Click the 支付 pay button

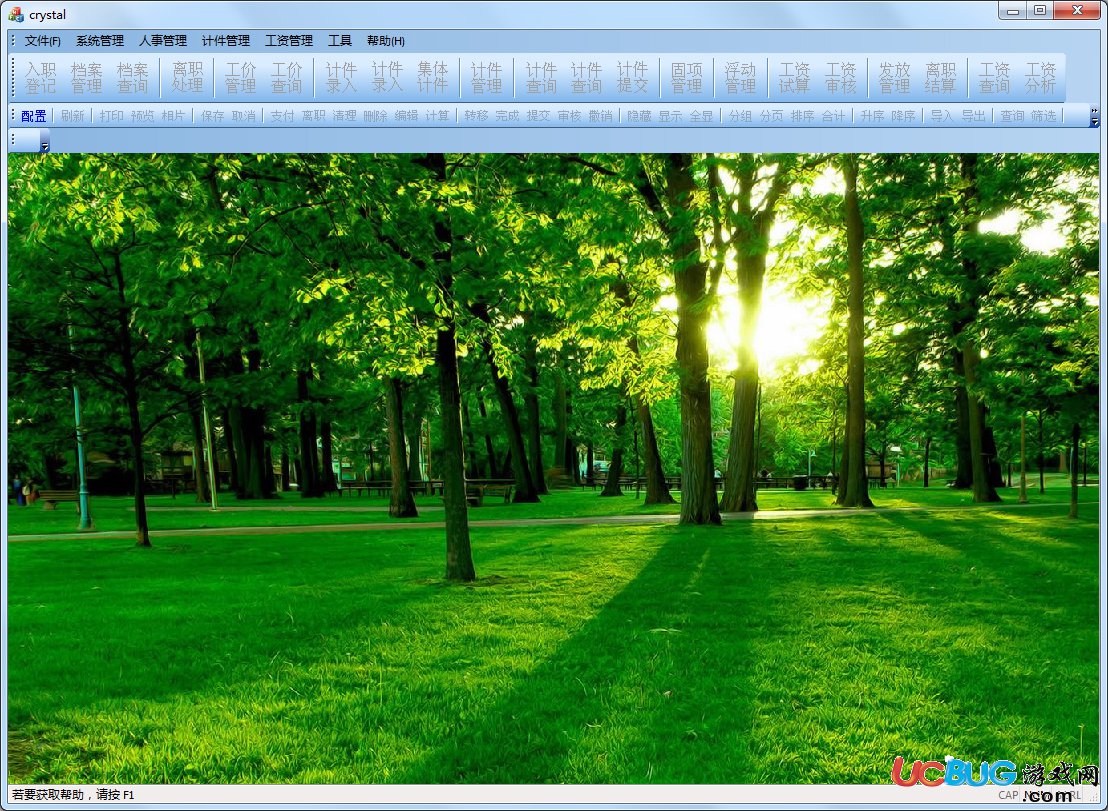click(283, 116)
